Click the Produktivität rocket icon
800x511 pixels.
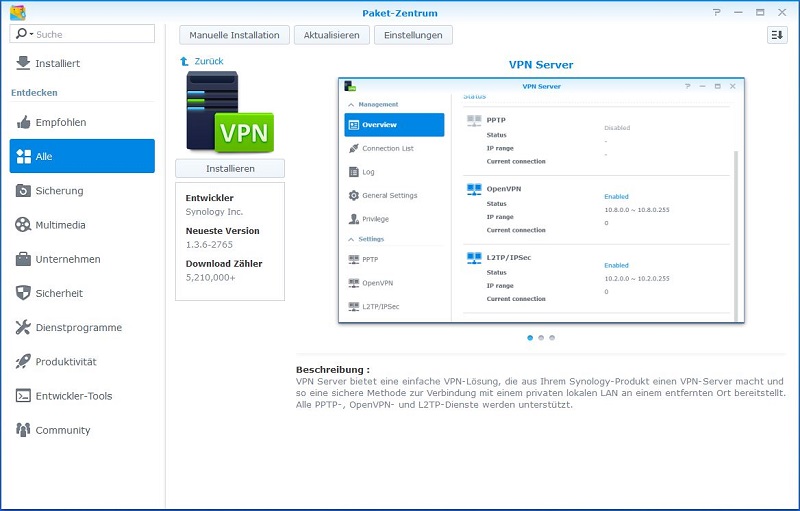tap(23, 362)
